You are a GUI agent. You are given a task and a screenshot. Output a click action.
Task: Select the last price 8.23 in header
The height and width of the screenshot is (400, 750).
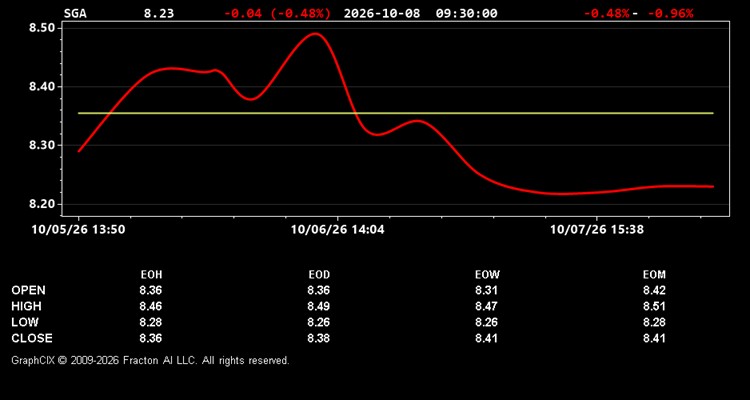point(159,13)
